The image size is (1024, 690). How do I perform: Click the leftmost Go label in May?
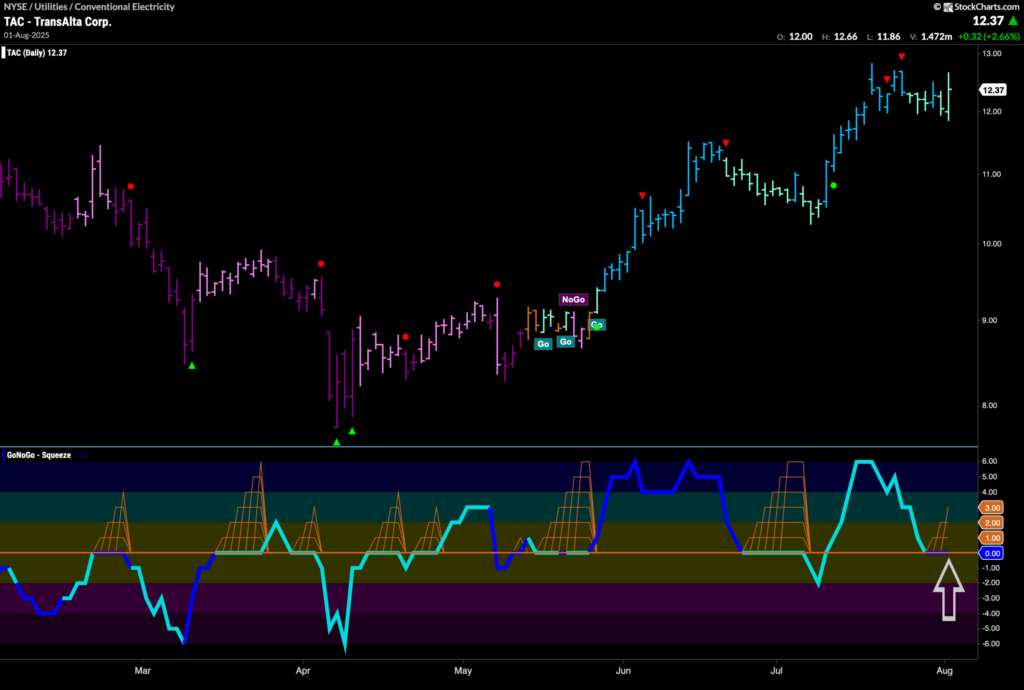coord(543,344)
